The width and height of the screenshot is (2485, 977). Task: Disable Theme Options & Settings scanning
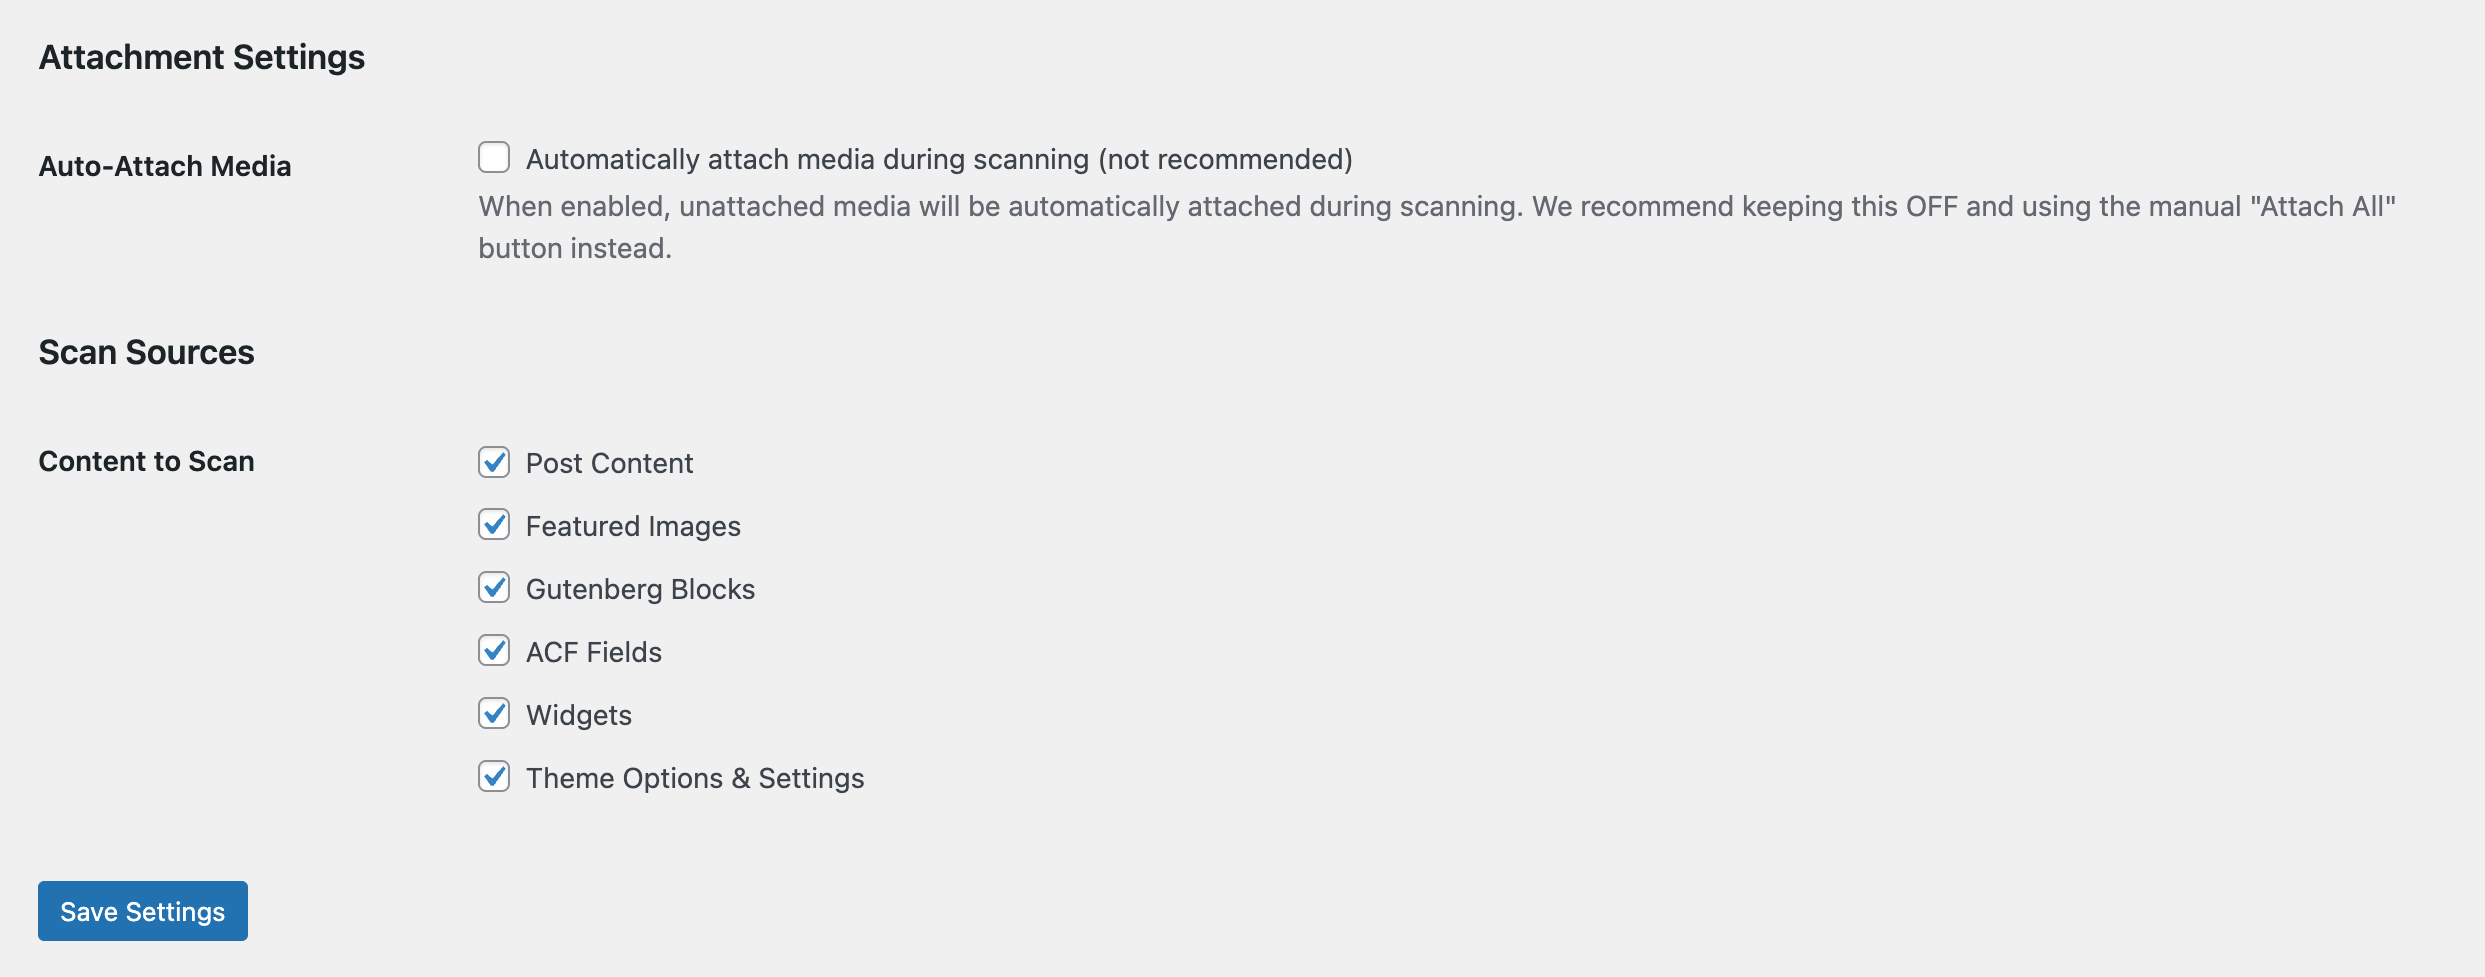[494, 778]
